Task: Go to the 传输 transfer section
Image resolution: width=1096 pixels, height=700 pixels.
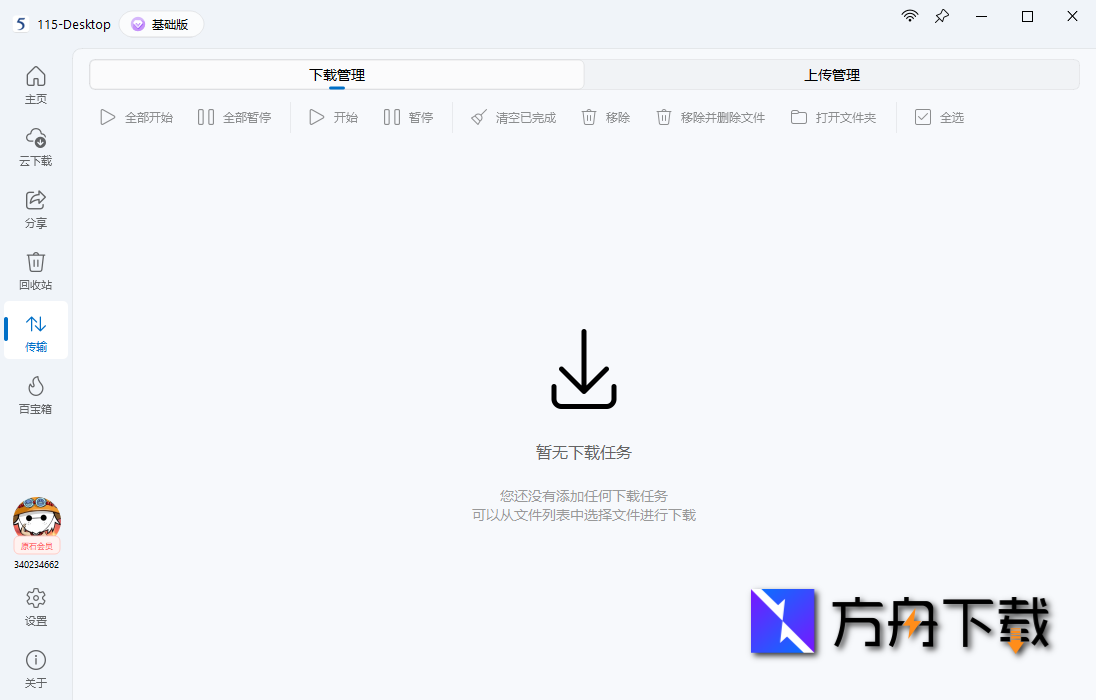Action: pos(35,331)
